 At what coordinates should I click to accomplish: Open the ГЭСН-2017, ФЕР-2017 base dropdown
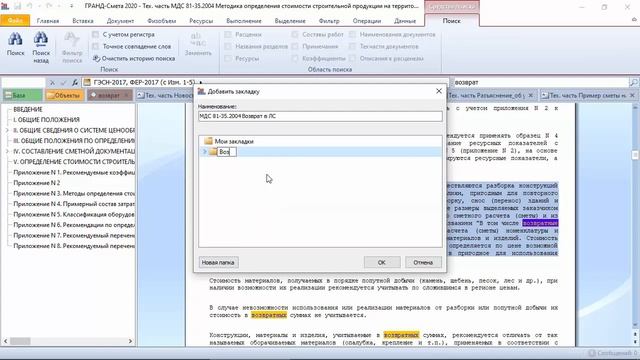200,82
